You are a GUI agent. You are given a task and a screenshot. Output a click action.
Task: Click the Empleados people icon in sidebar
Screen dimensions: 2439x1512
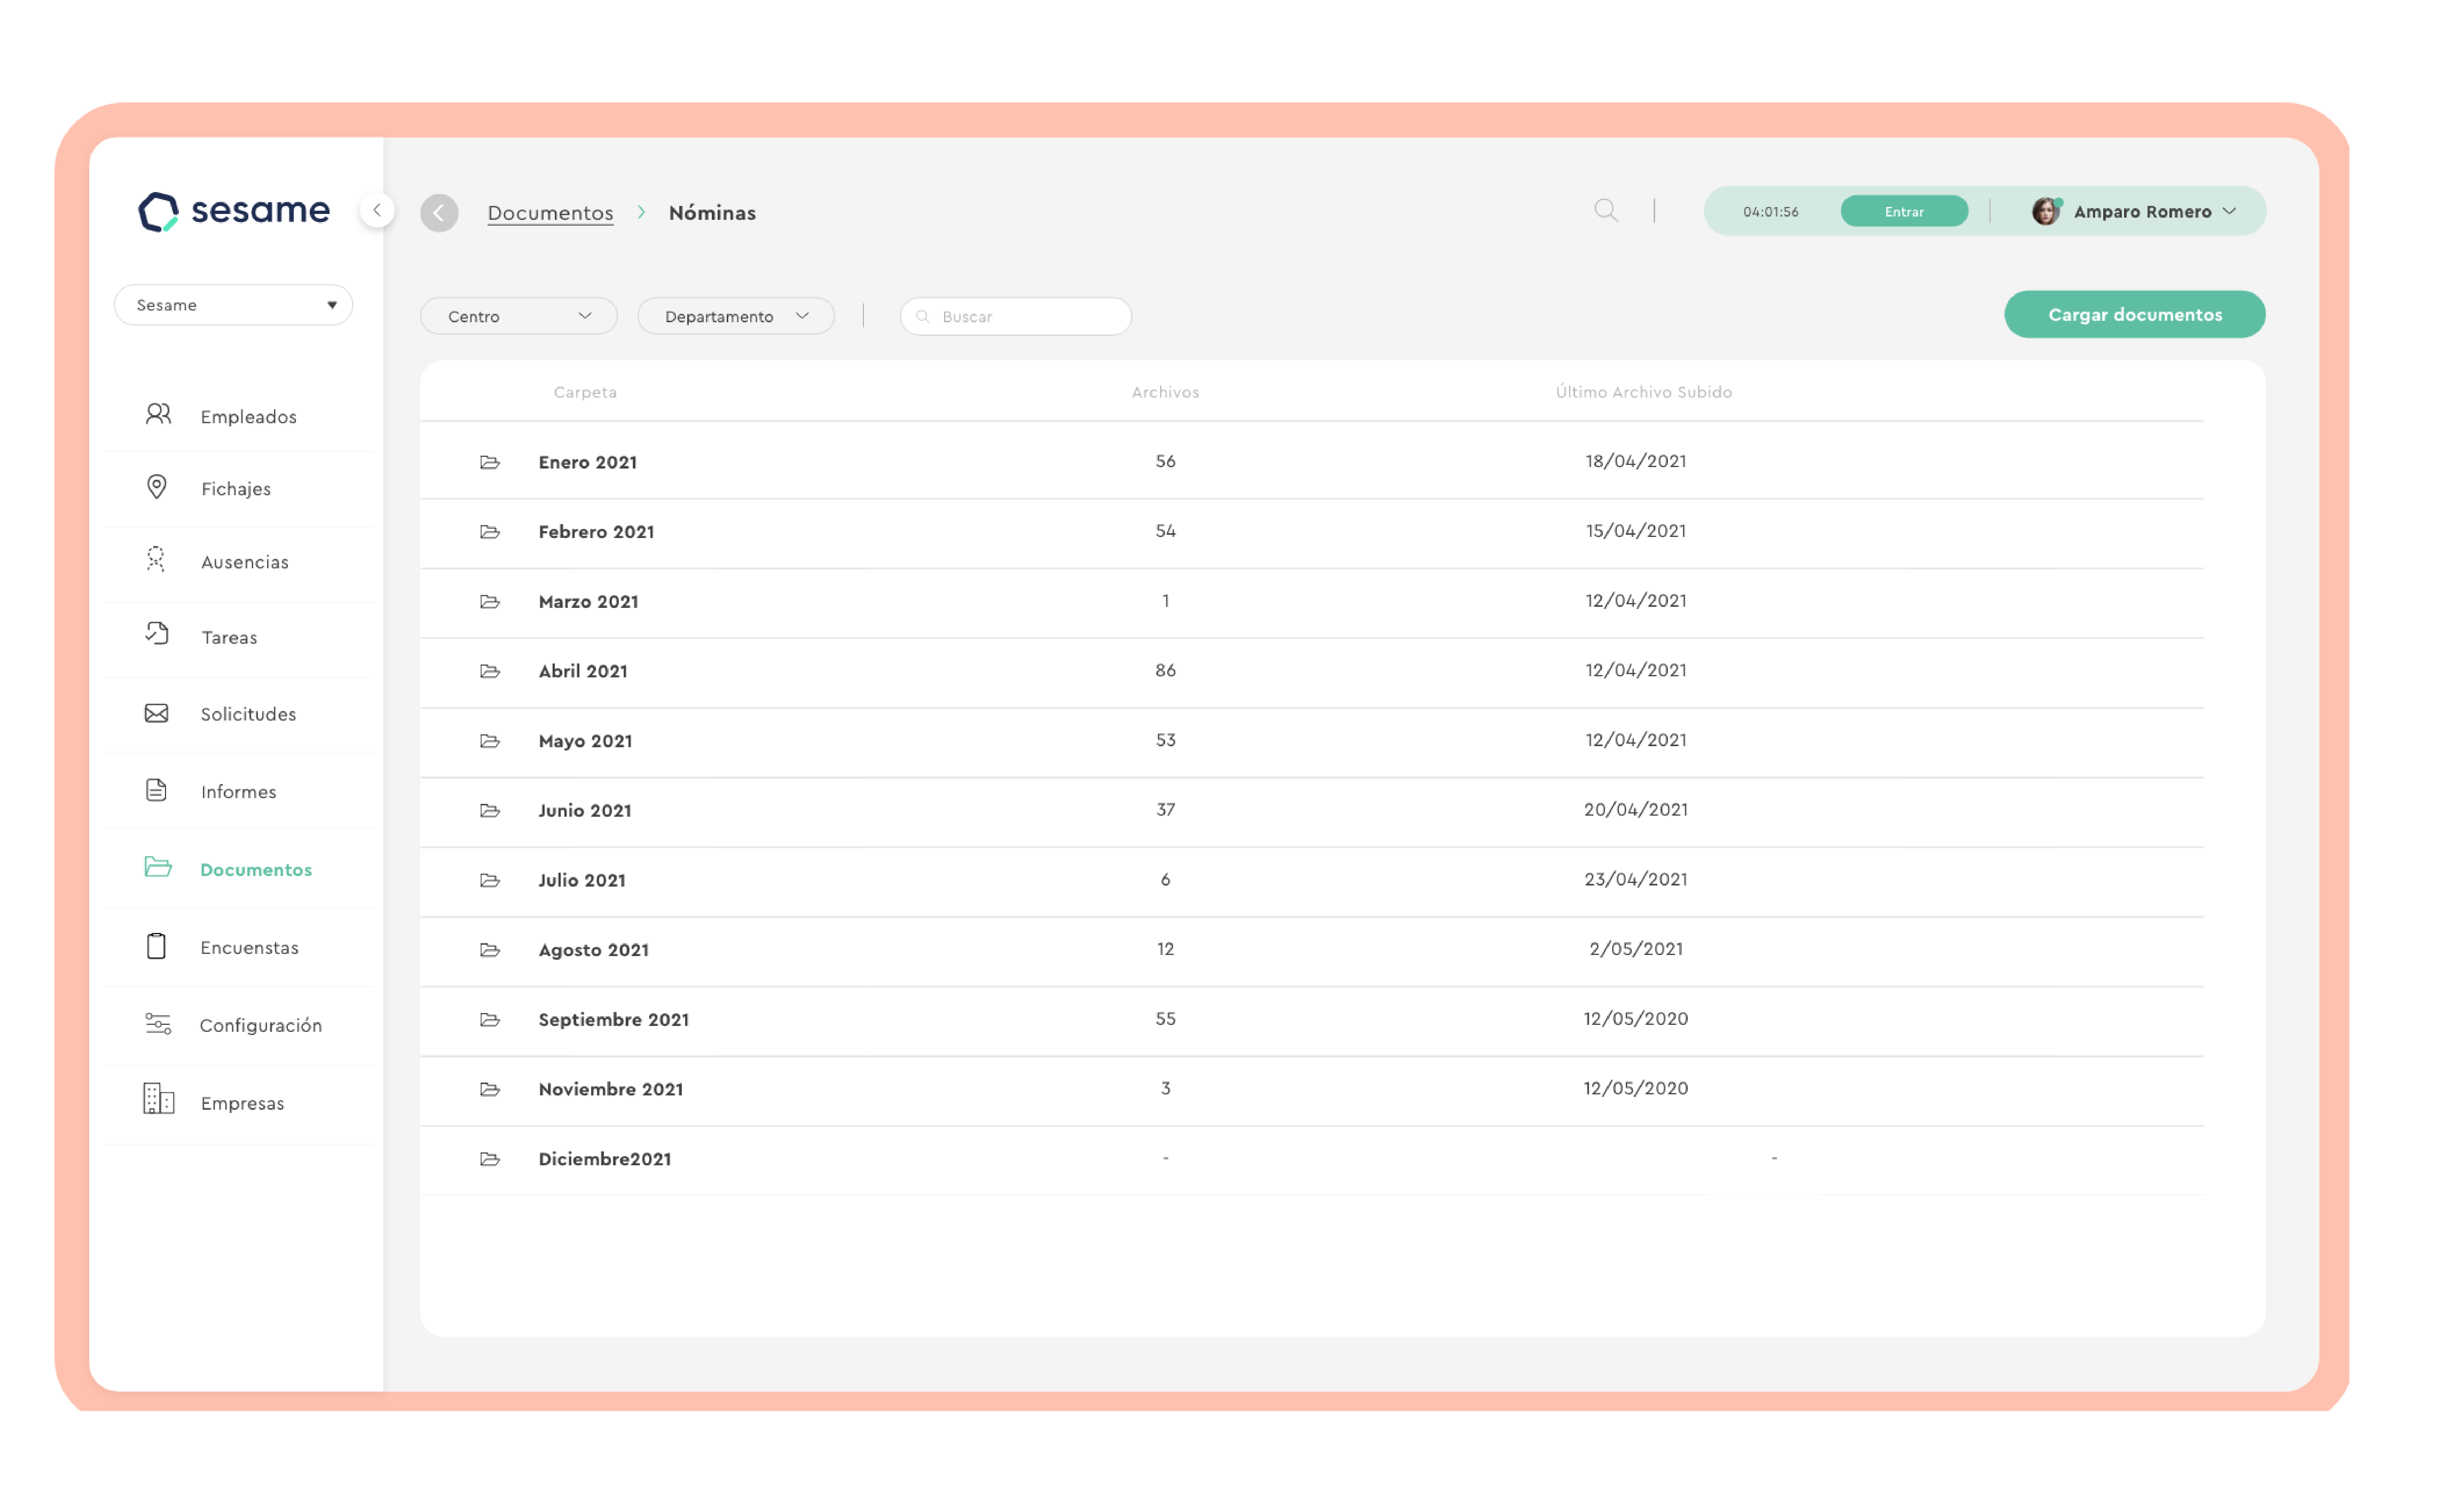[158, 414]
